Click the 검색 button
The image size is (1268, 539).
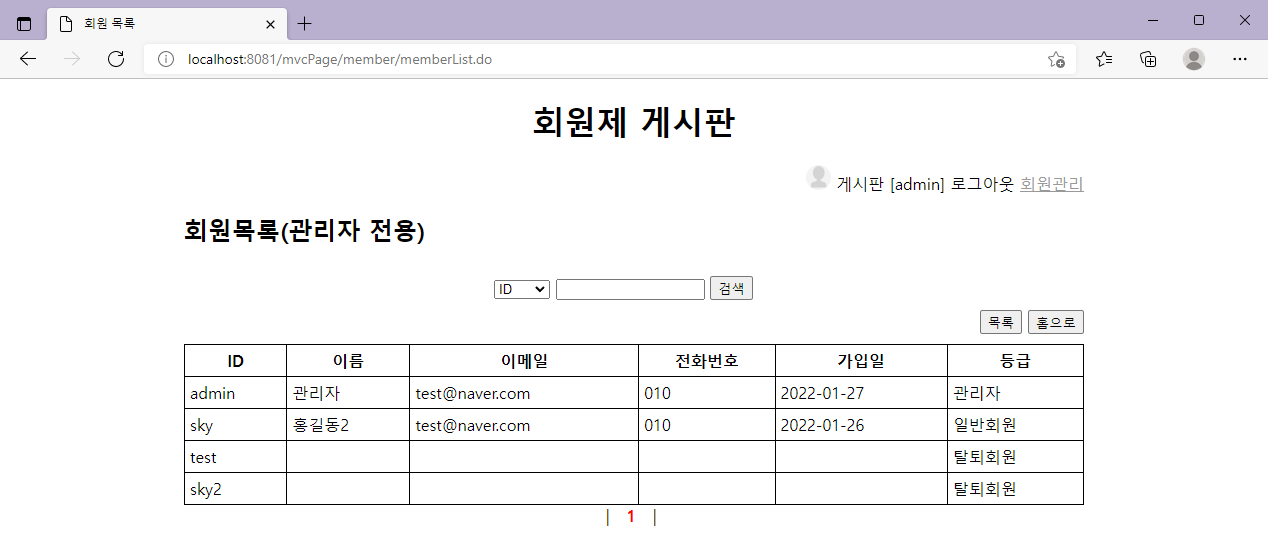click(x=731, y=288)
